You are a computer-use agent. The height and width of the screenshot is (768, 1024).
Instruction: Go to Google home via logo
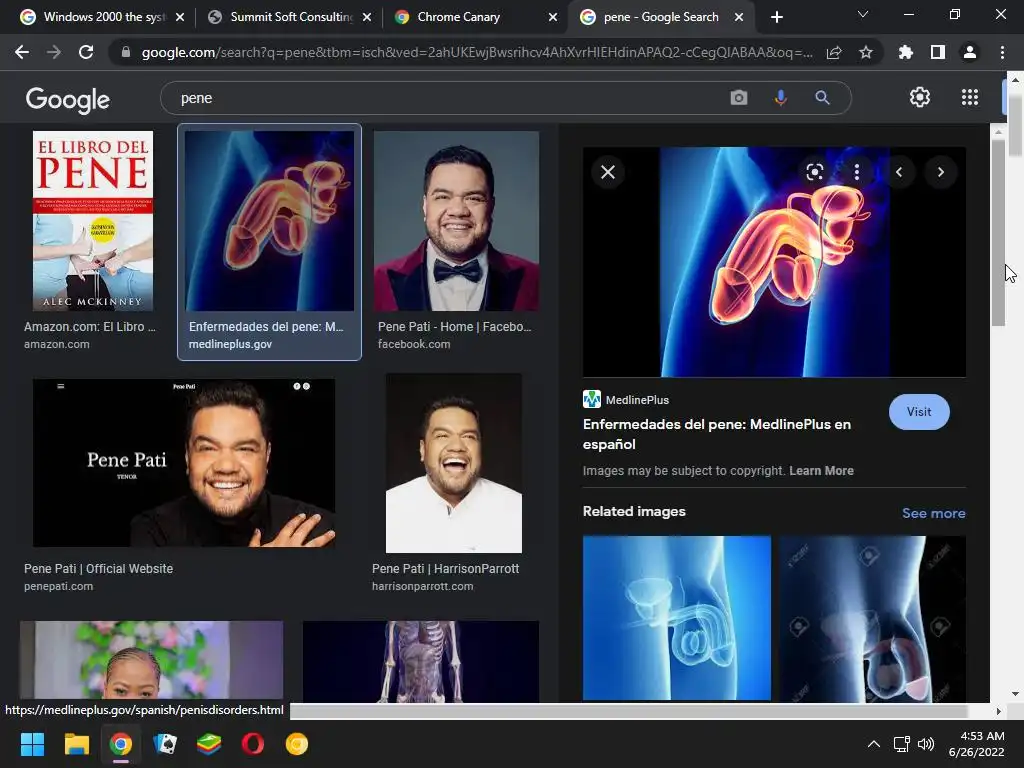pos(68,99)
